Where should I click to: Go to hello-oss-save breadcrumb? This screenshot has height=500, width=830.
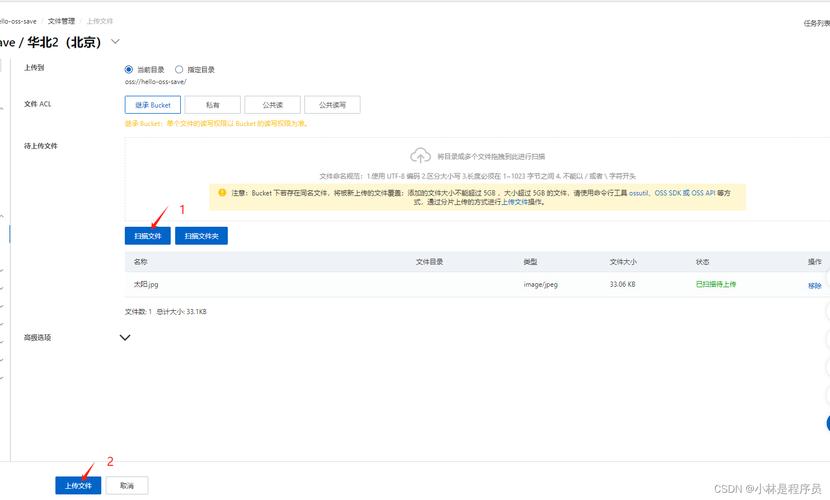[18, 21]
